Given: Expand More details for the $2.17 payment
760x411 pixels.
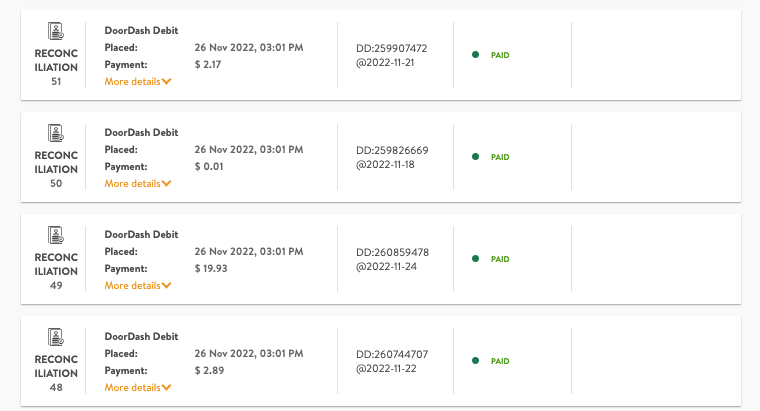Looking at the screenshot, I should (138, 82).
